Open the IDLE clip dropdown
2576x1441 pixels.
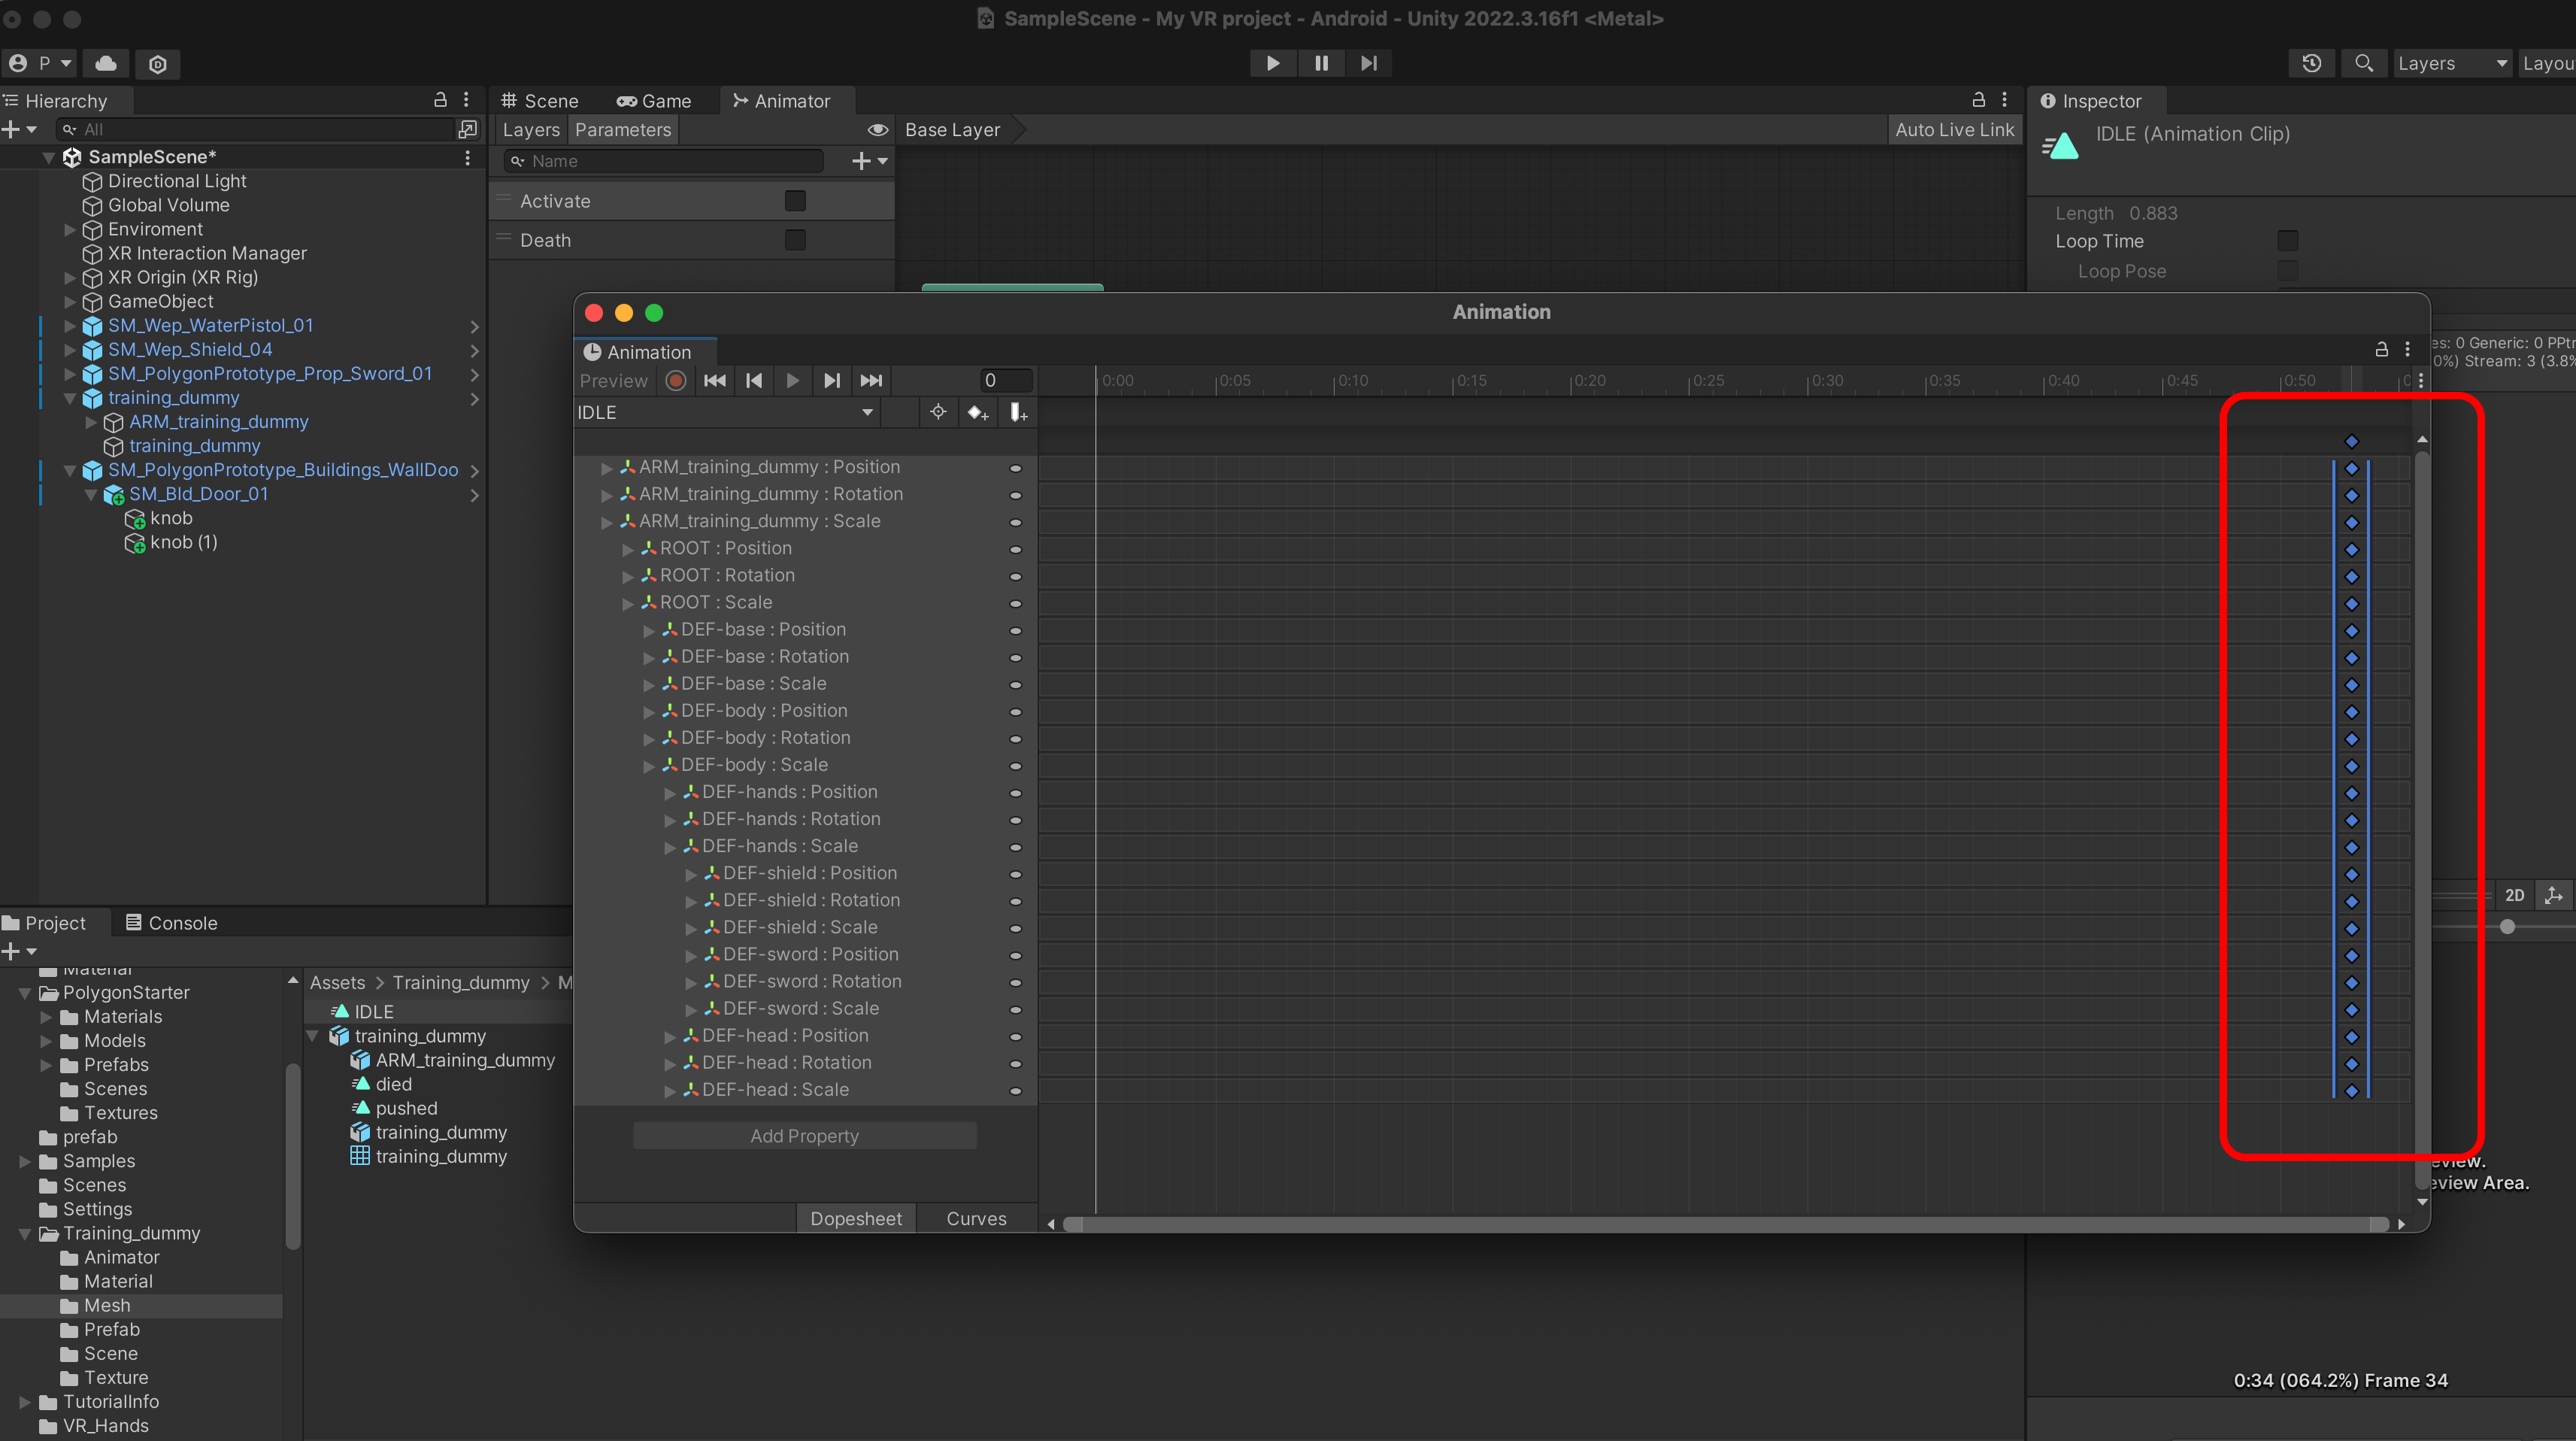(x=725, y=413)
